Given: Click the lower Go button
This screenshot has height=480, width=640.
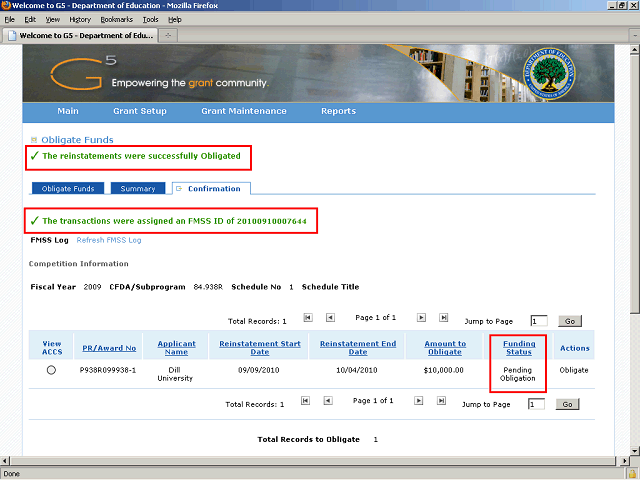Looking at the screenshot, I should 567,404.
